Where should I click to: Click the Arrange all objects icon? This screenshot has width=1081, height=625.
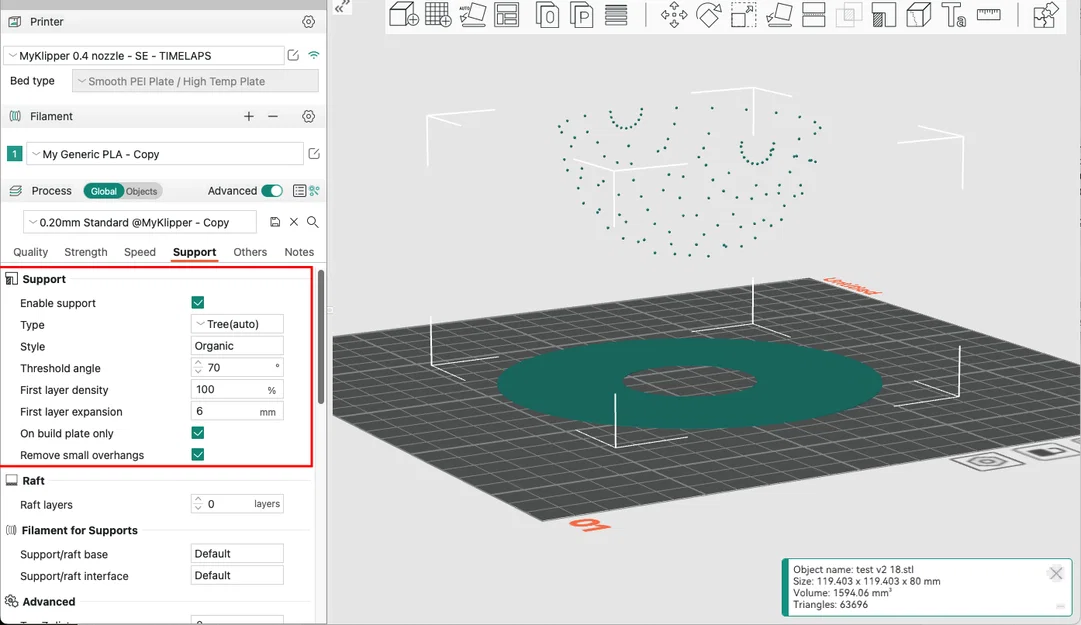[507, 14]
